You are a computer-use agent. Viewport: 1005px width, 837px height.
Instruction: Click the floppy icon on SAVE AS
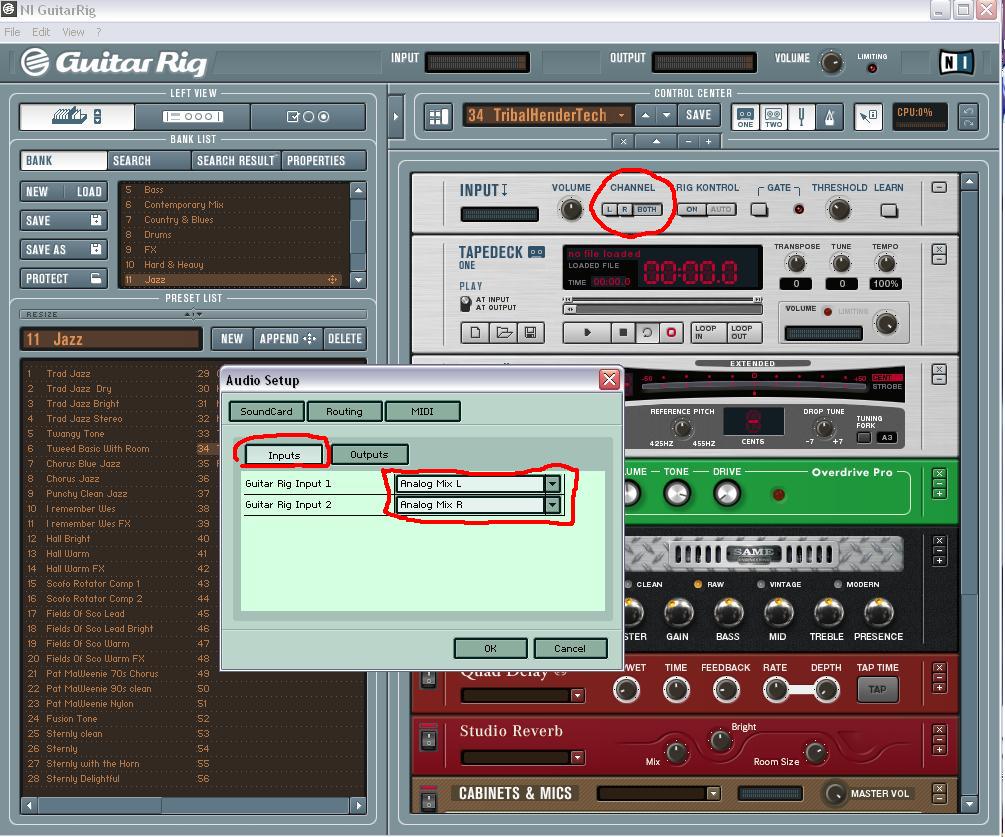(x=96, y=249)
